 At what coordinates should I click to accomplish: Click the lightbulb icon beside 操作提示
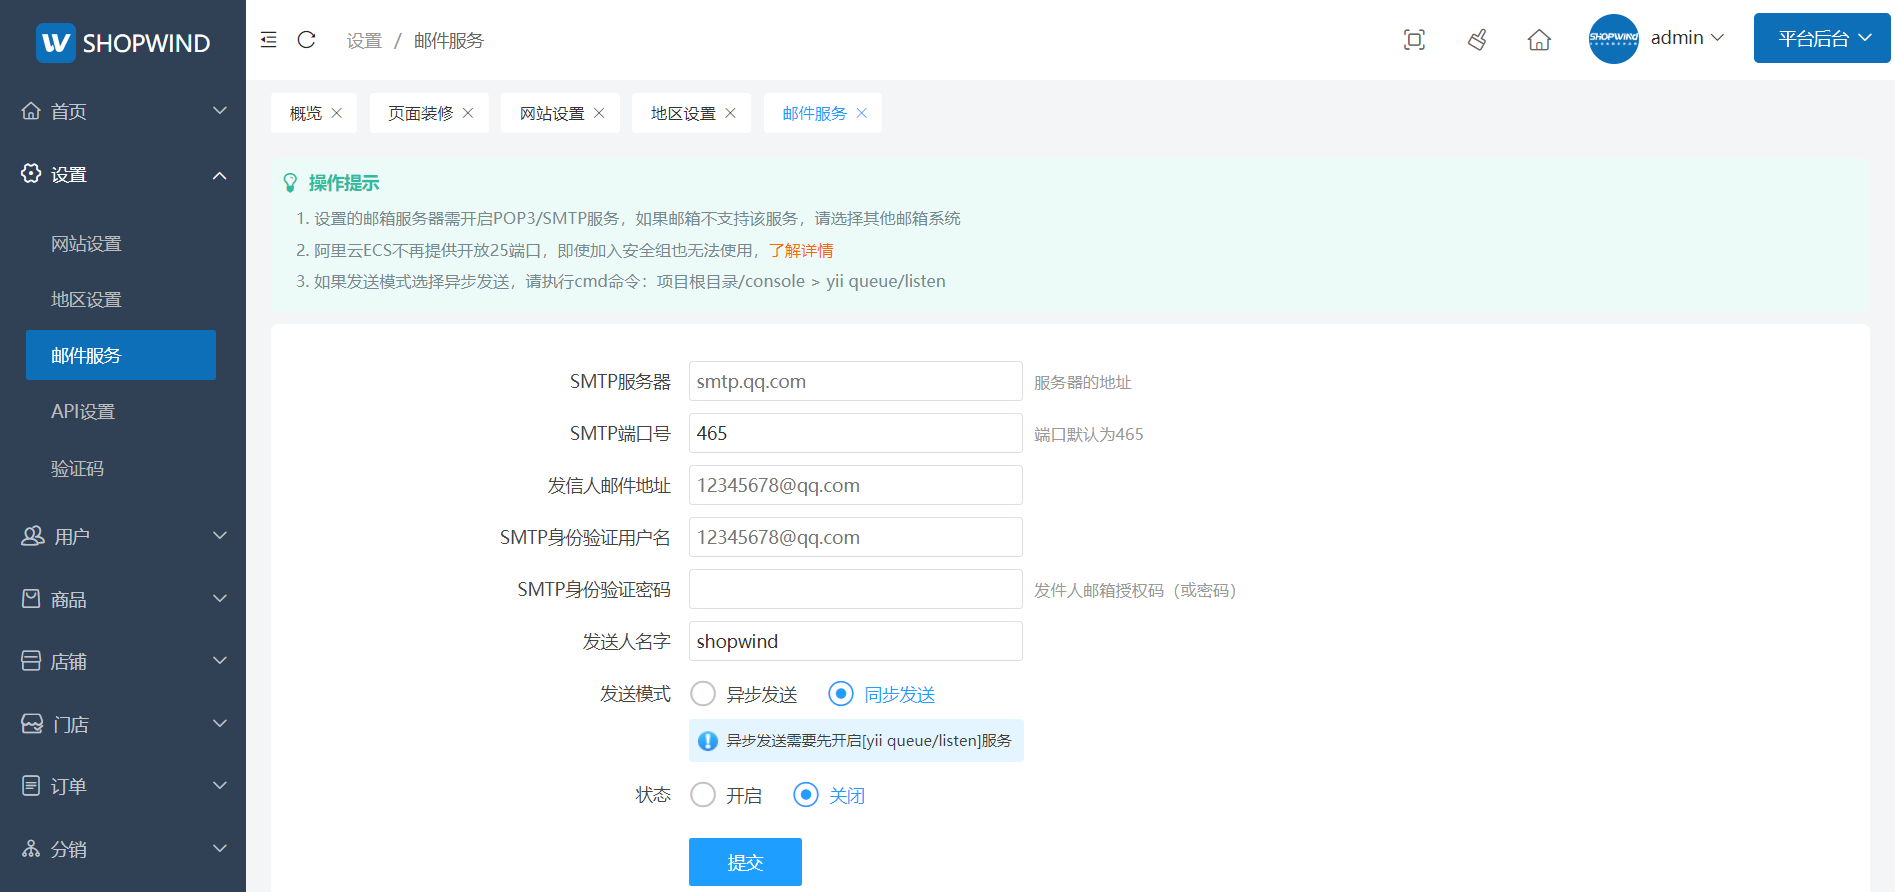point(290,183)
